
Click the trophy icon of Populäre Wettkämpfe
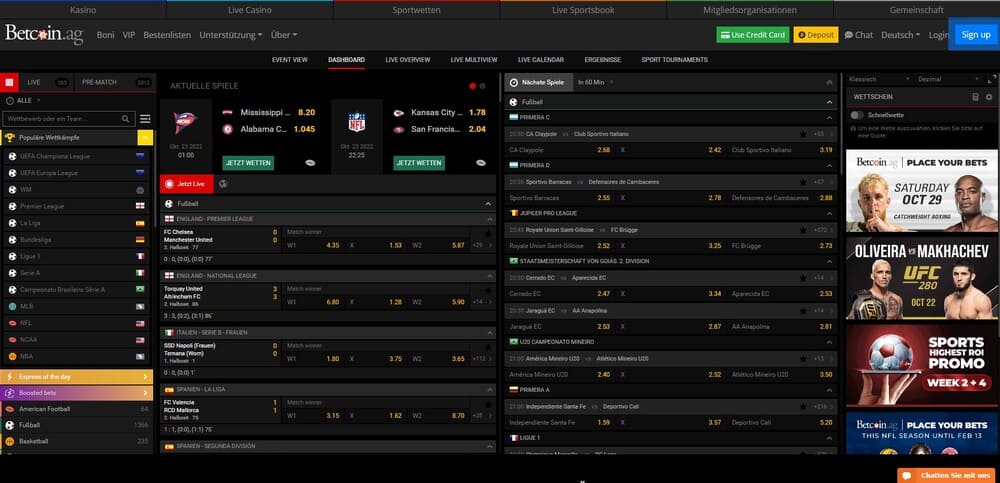(10, 137)
